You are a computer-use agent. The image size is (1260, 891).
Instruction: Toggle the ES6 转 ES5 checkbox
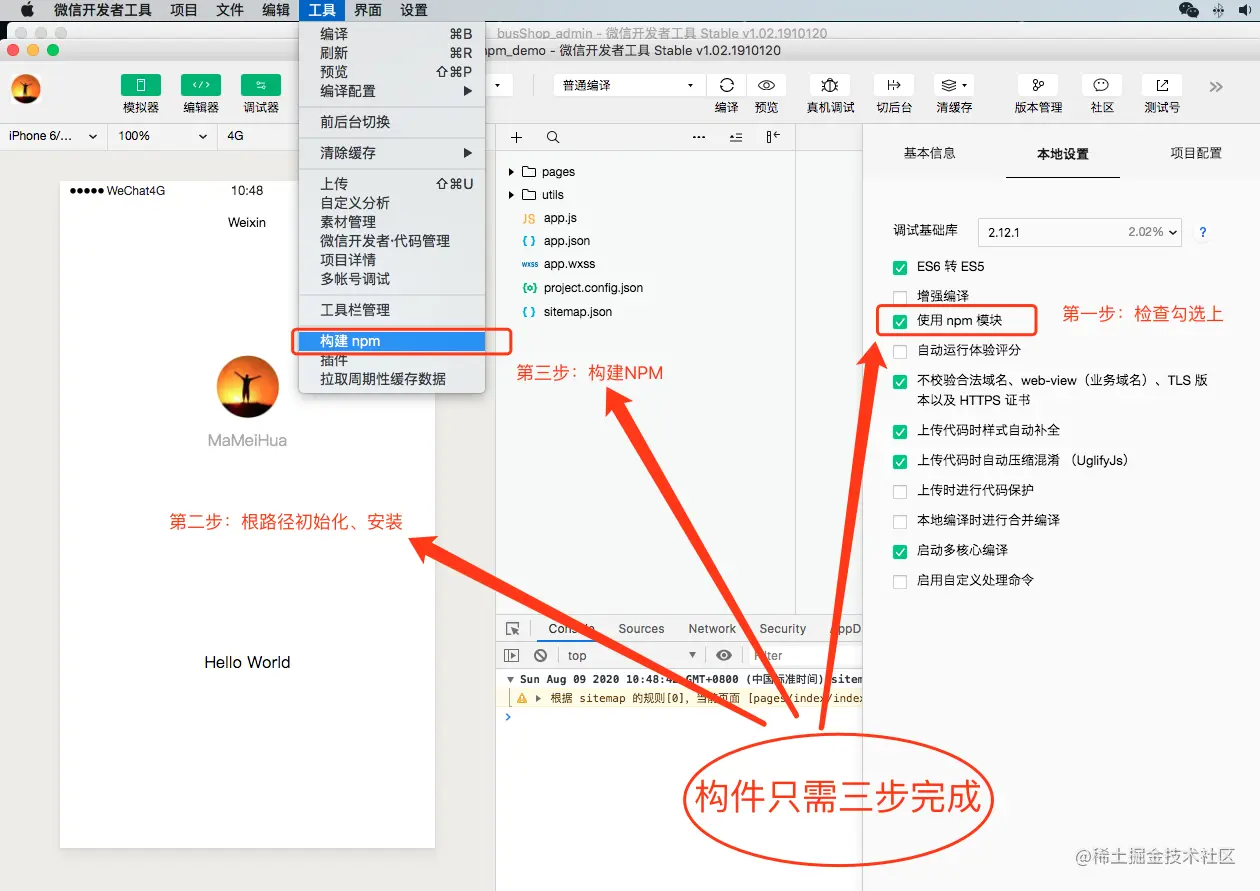click(x=900, y=268)
